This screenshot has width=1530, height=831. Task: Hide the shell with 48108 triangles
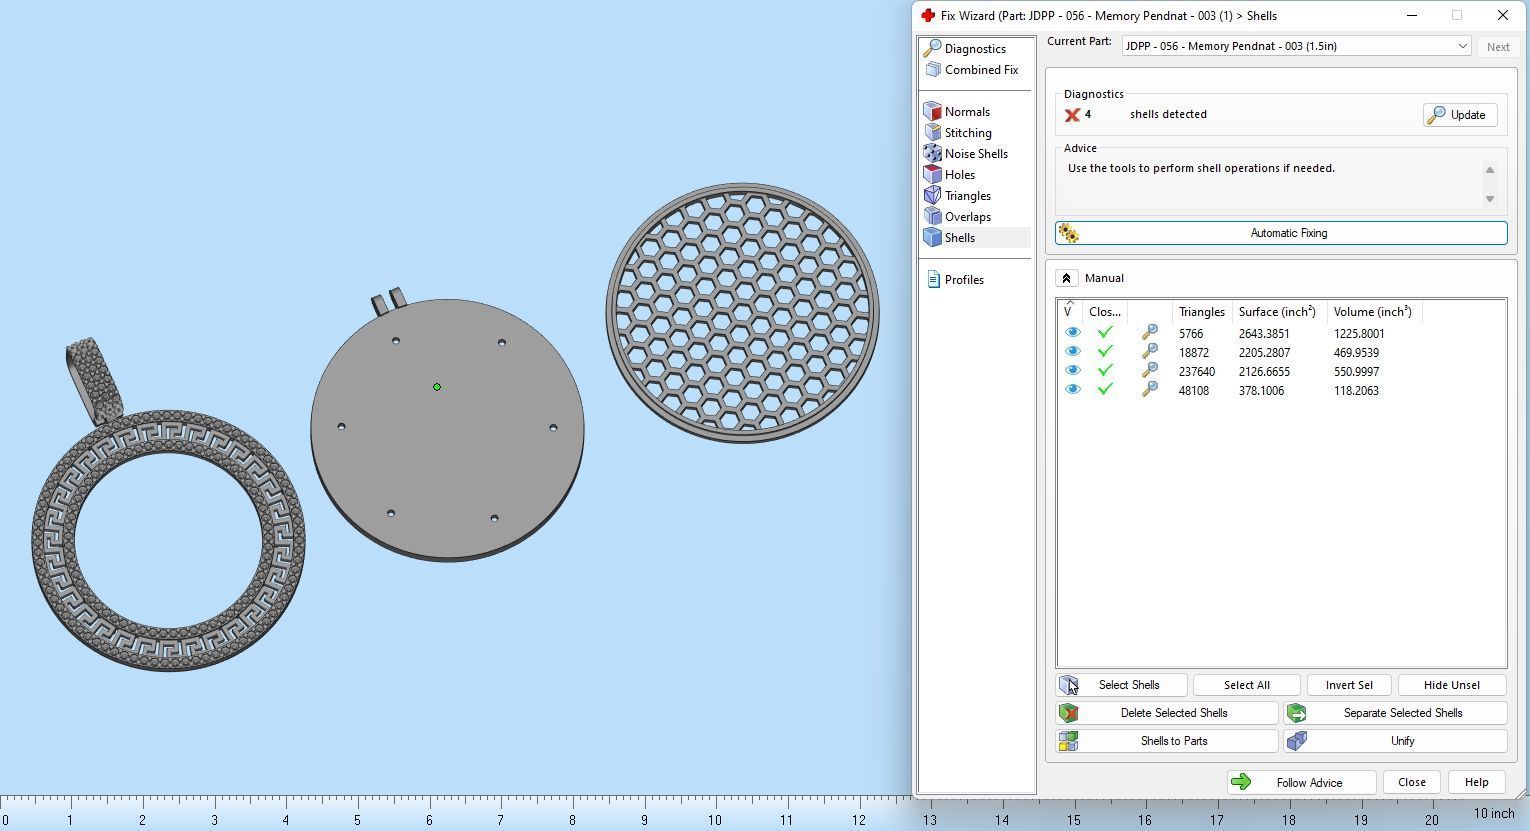[1072, 390]
